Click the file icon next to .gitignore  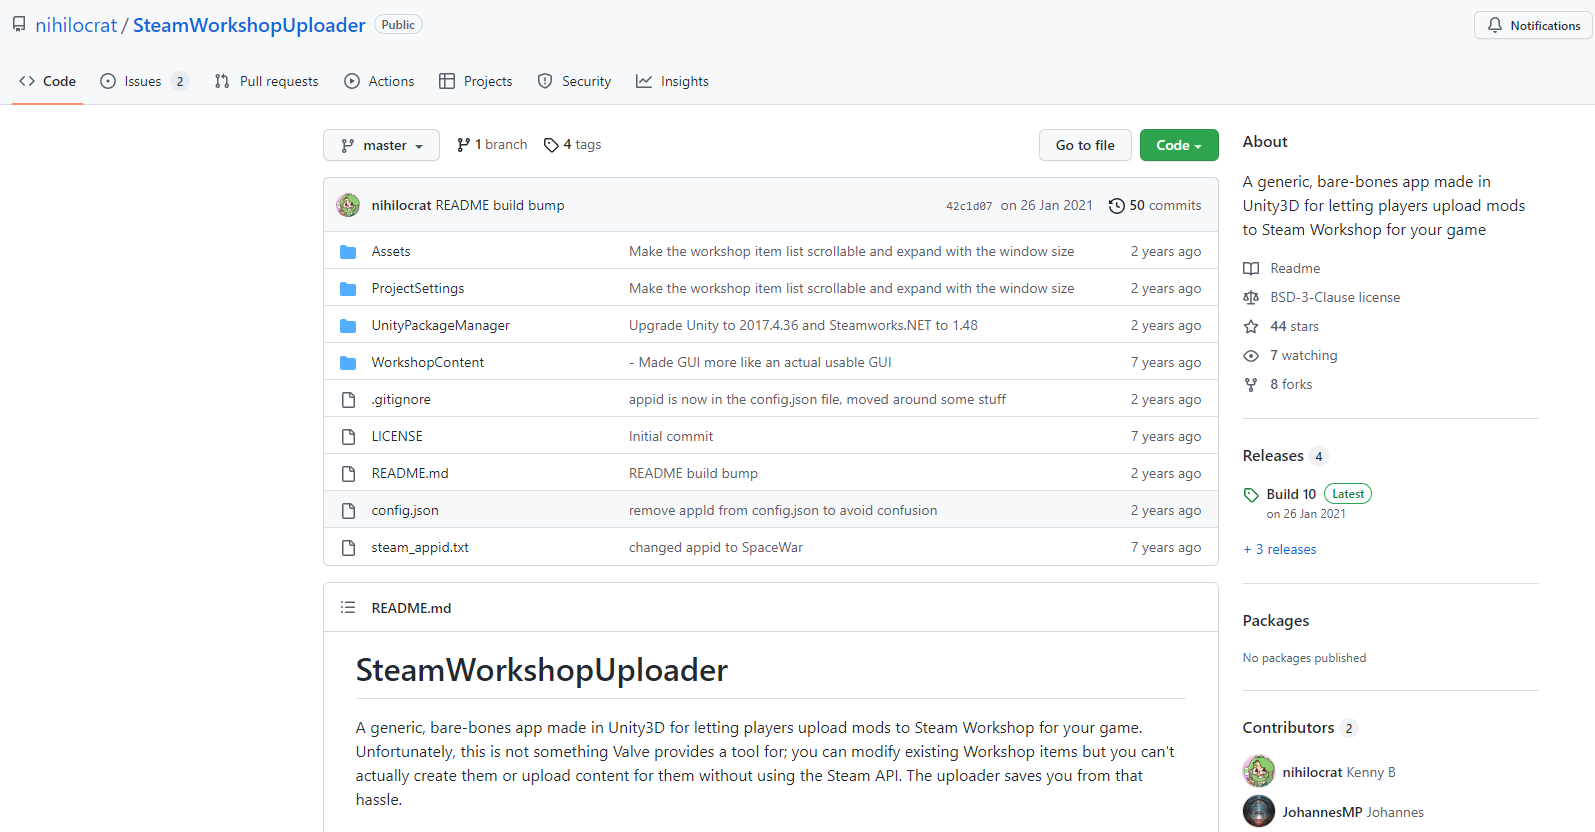click(x=348, y=400)
